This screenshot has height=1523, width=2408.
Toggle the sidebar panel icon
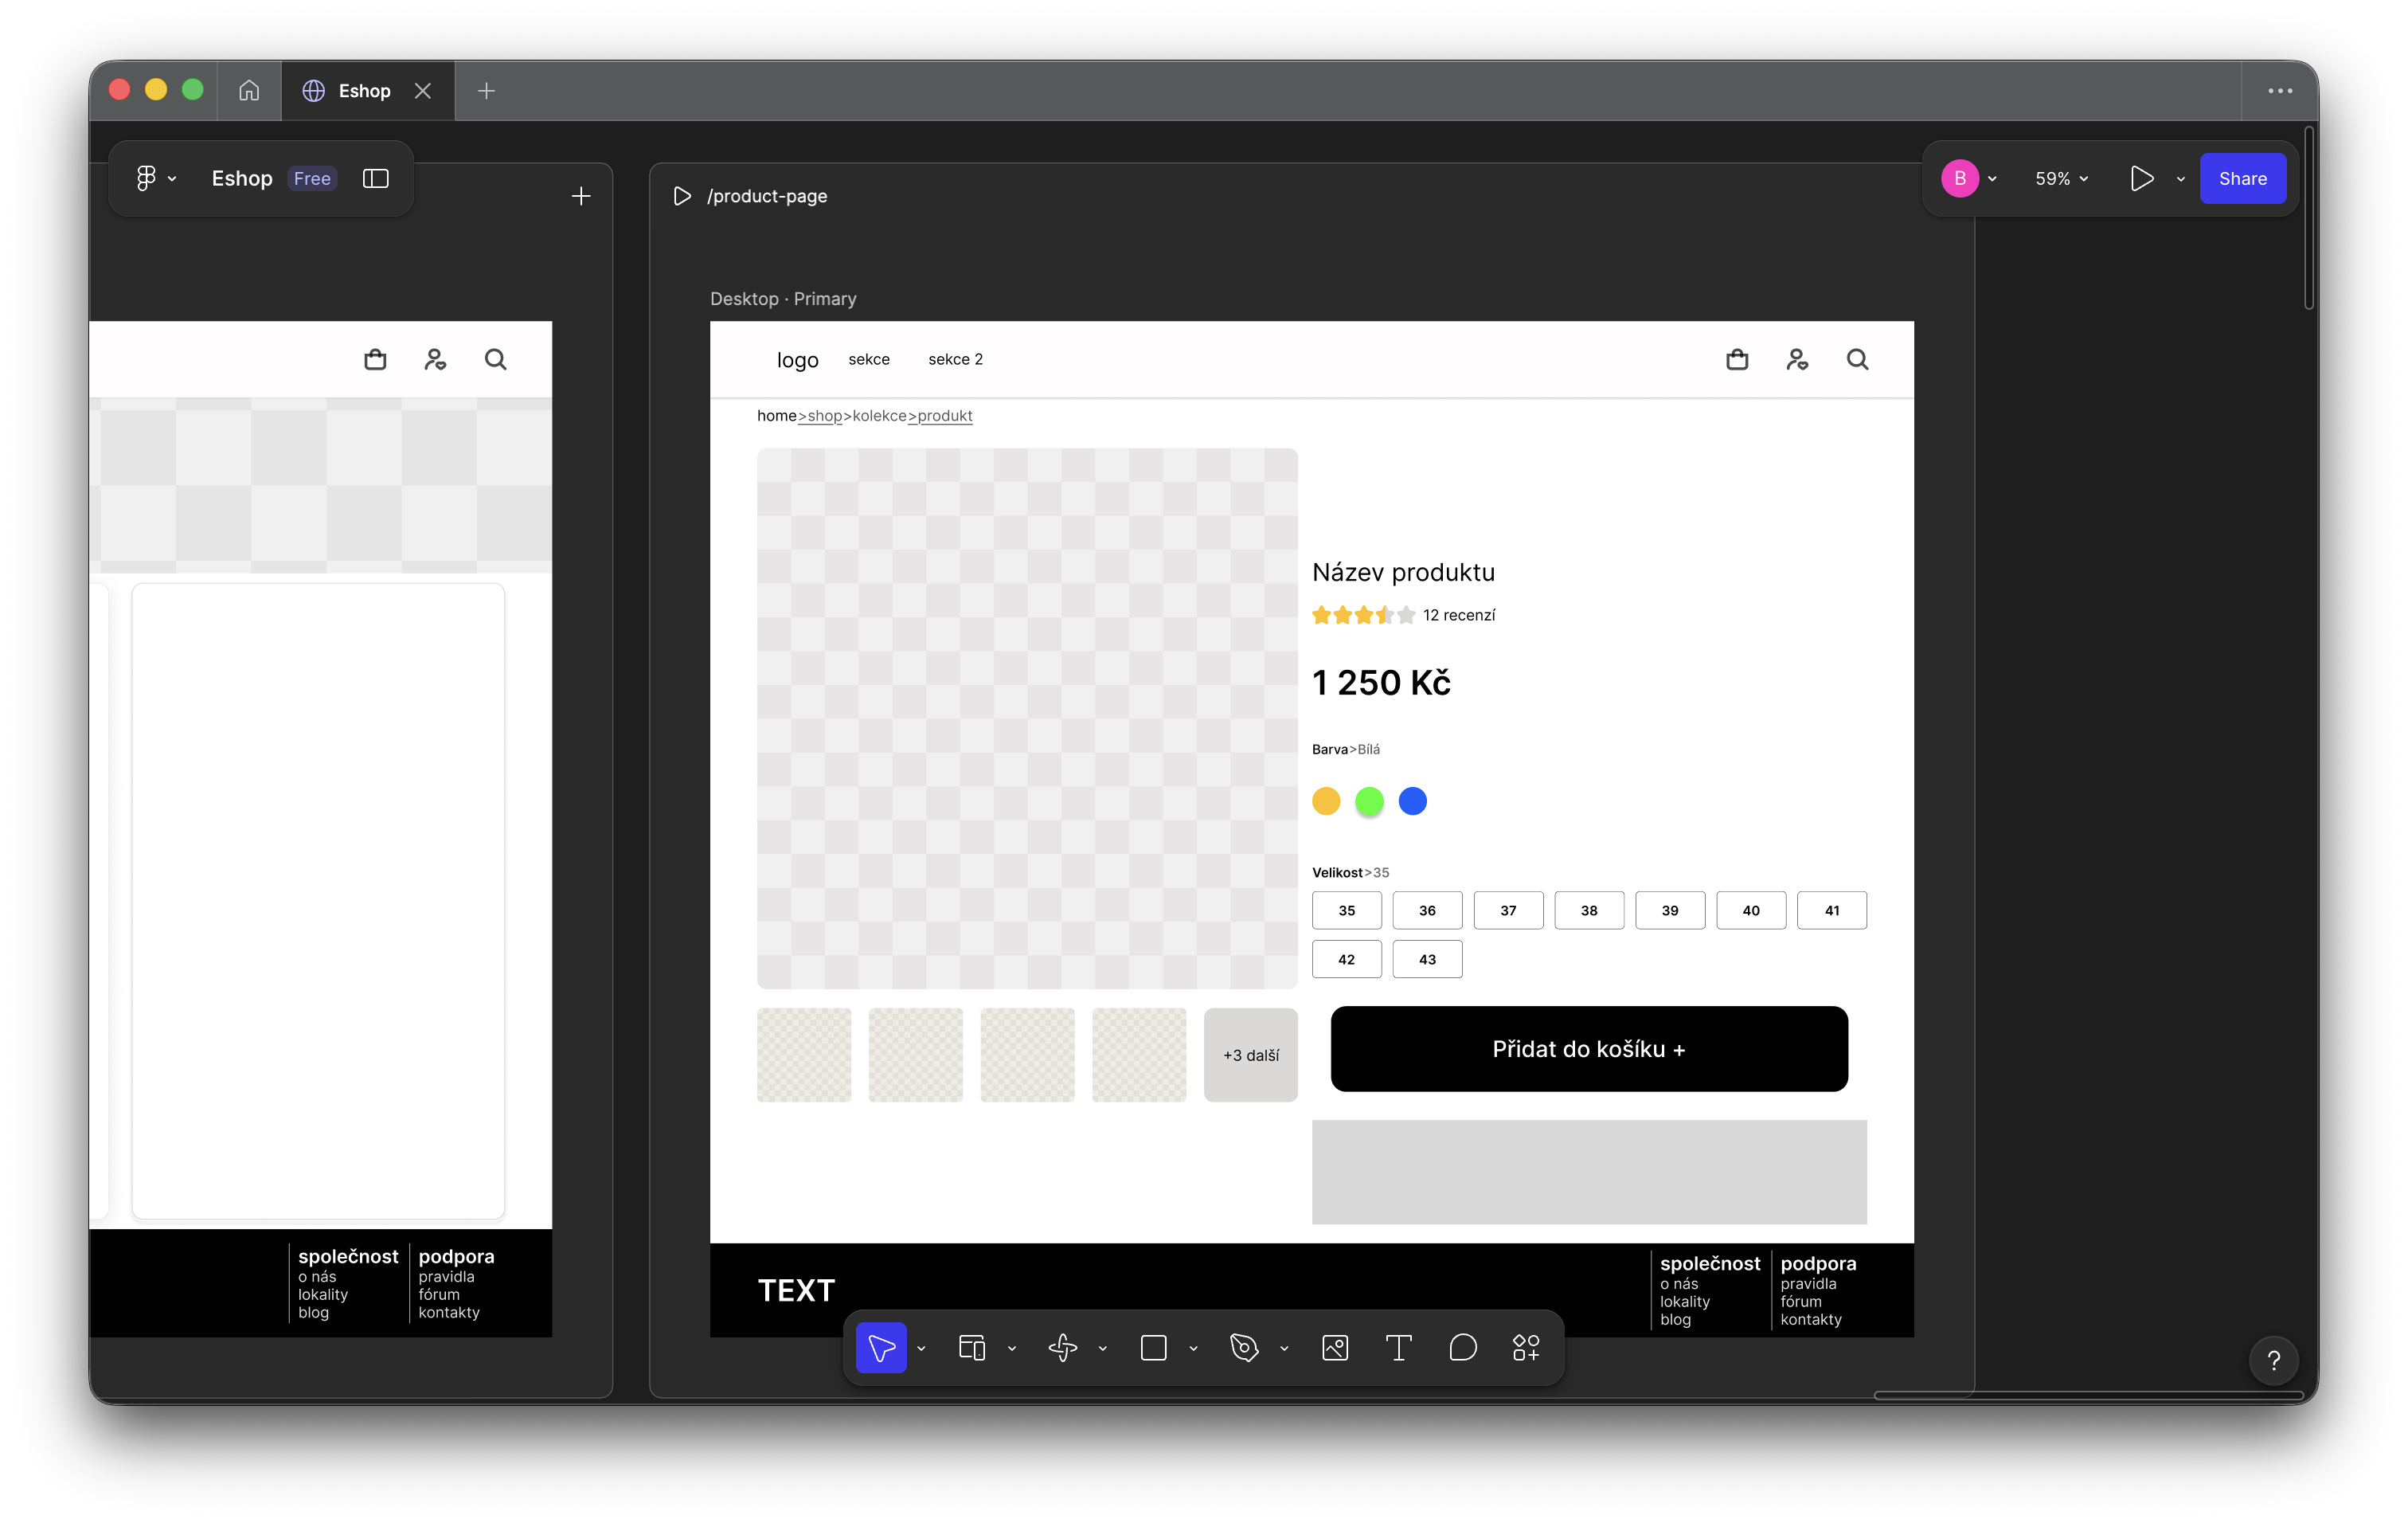click(x=376, y=178)
